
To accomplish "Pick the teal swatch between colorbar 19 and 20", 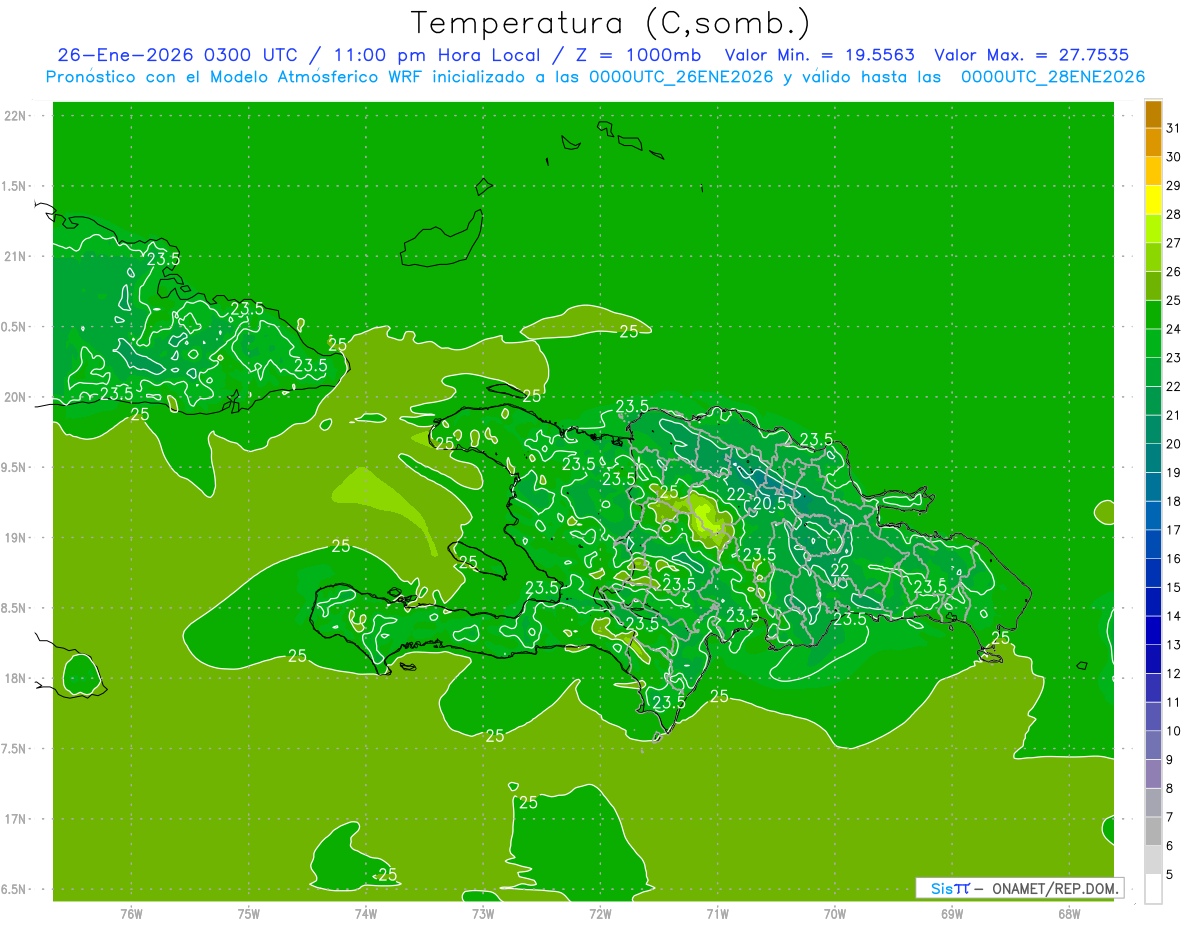I will click(1153, 458).
